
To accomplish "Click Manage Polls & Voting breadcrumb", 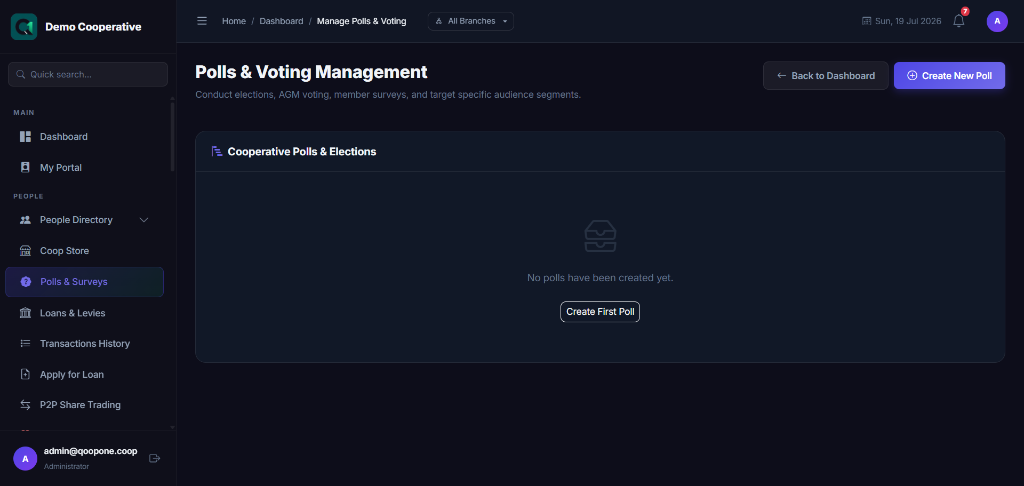I will point(362,21).
